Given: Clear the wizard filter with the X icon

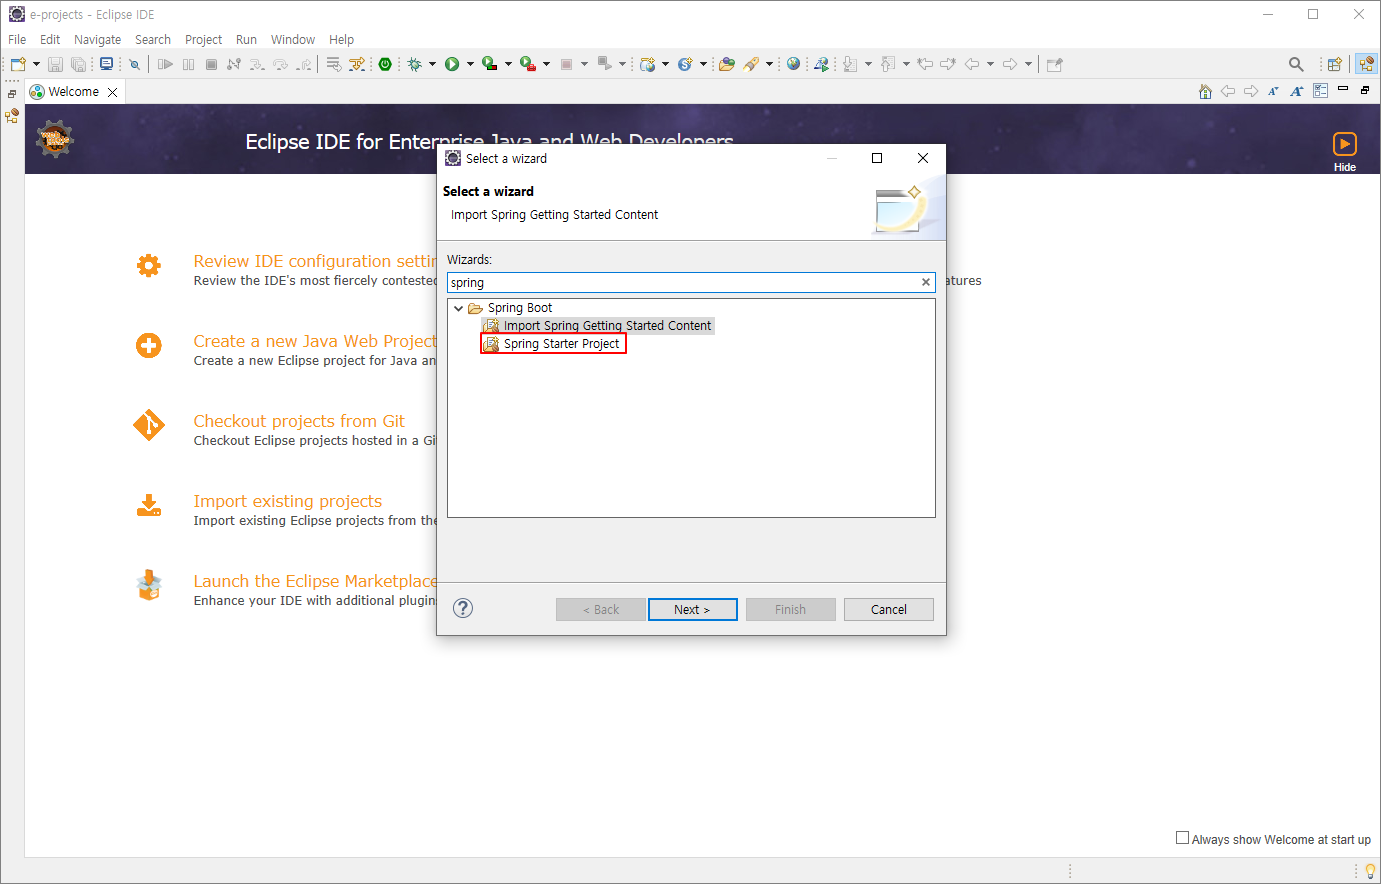Looking at the screenshot, I should [926, 282].
